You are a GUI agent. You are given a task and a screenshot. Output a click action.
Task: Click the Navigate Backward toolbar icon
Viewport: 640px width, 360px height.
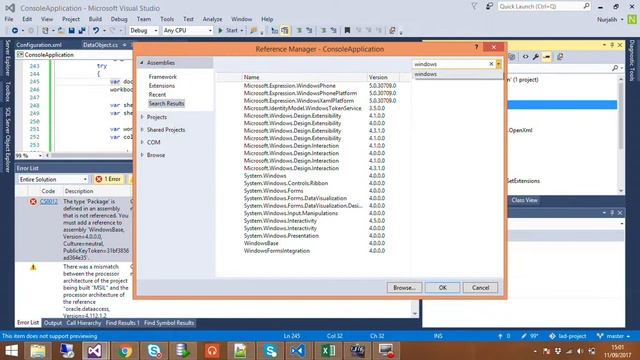pyautogui.click(x=15, y=31)
